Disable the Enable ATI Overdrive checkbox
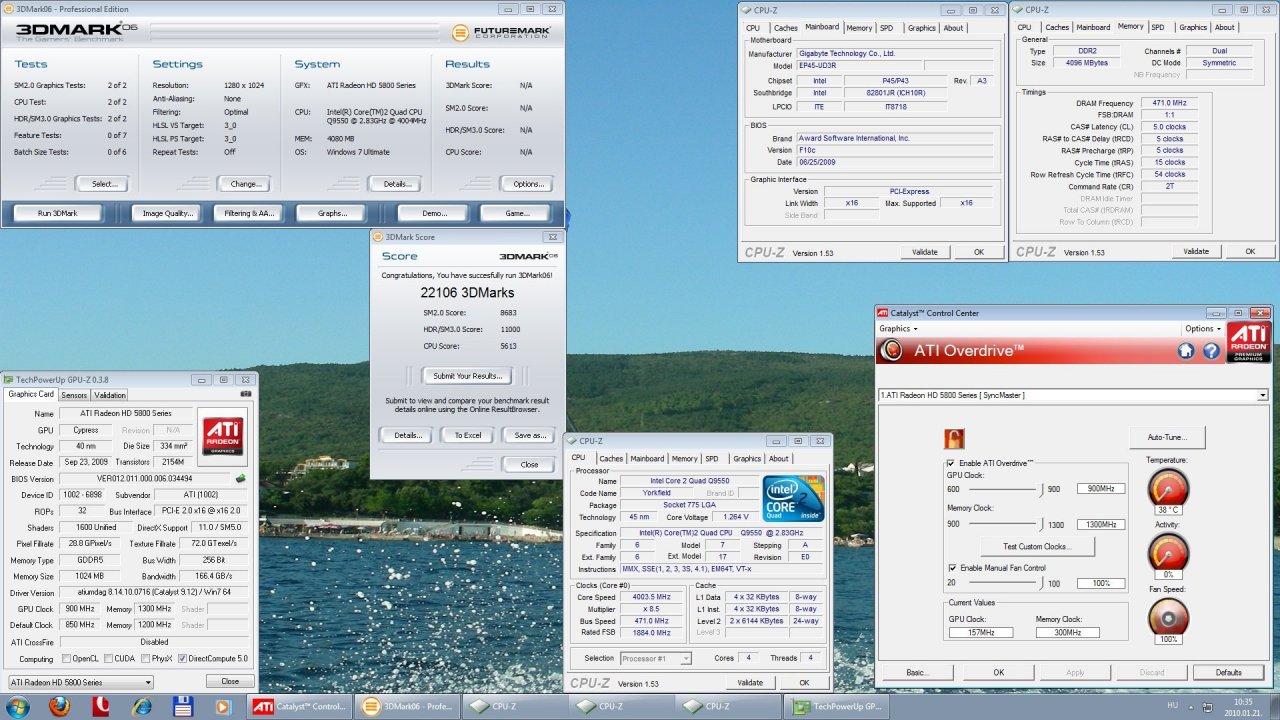 [950, 463]
